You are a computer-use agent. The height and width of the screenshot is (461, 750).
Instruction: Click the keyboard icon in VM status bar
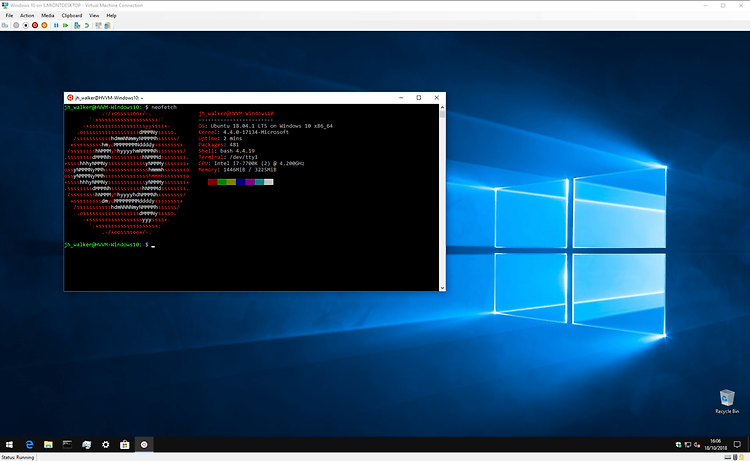(x=728, y=457)
